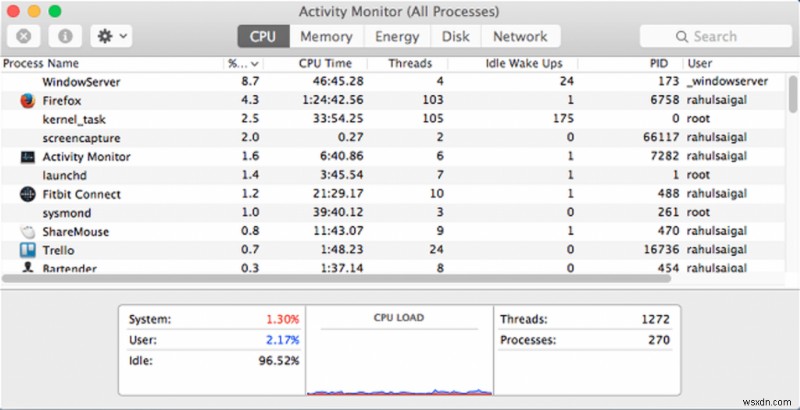Click the Processes count 270
Image resolution: width=800 pixels, height=410 pixels.
point(659,340)
